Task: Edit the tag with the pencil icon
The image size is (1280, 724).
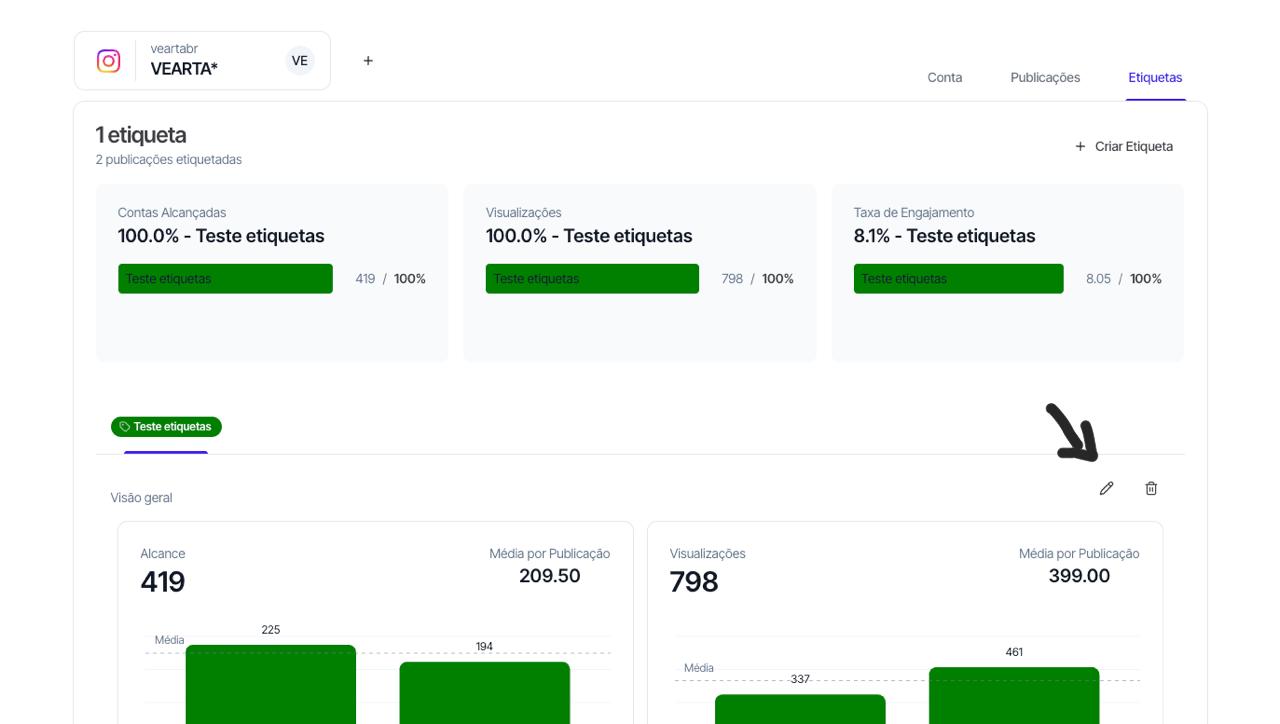Action: pos(1106,488)
